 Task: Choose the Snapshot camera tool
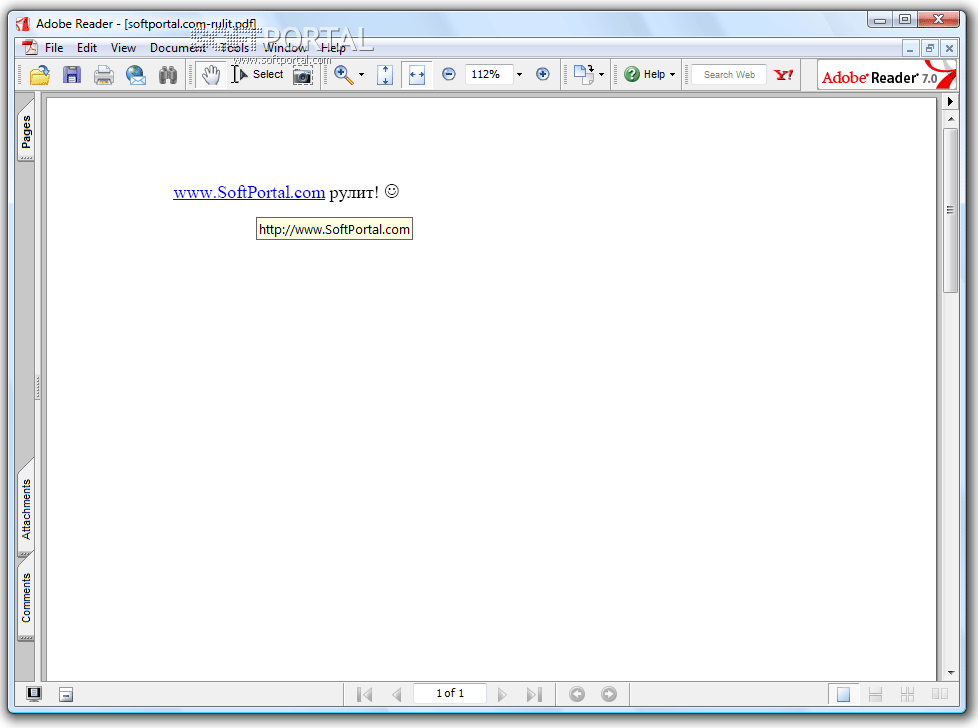coord(303,75)
